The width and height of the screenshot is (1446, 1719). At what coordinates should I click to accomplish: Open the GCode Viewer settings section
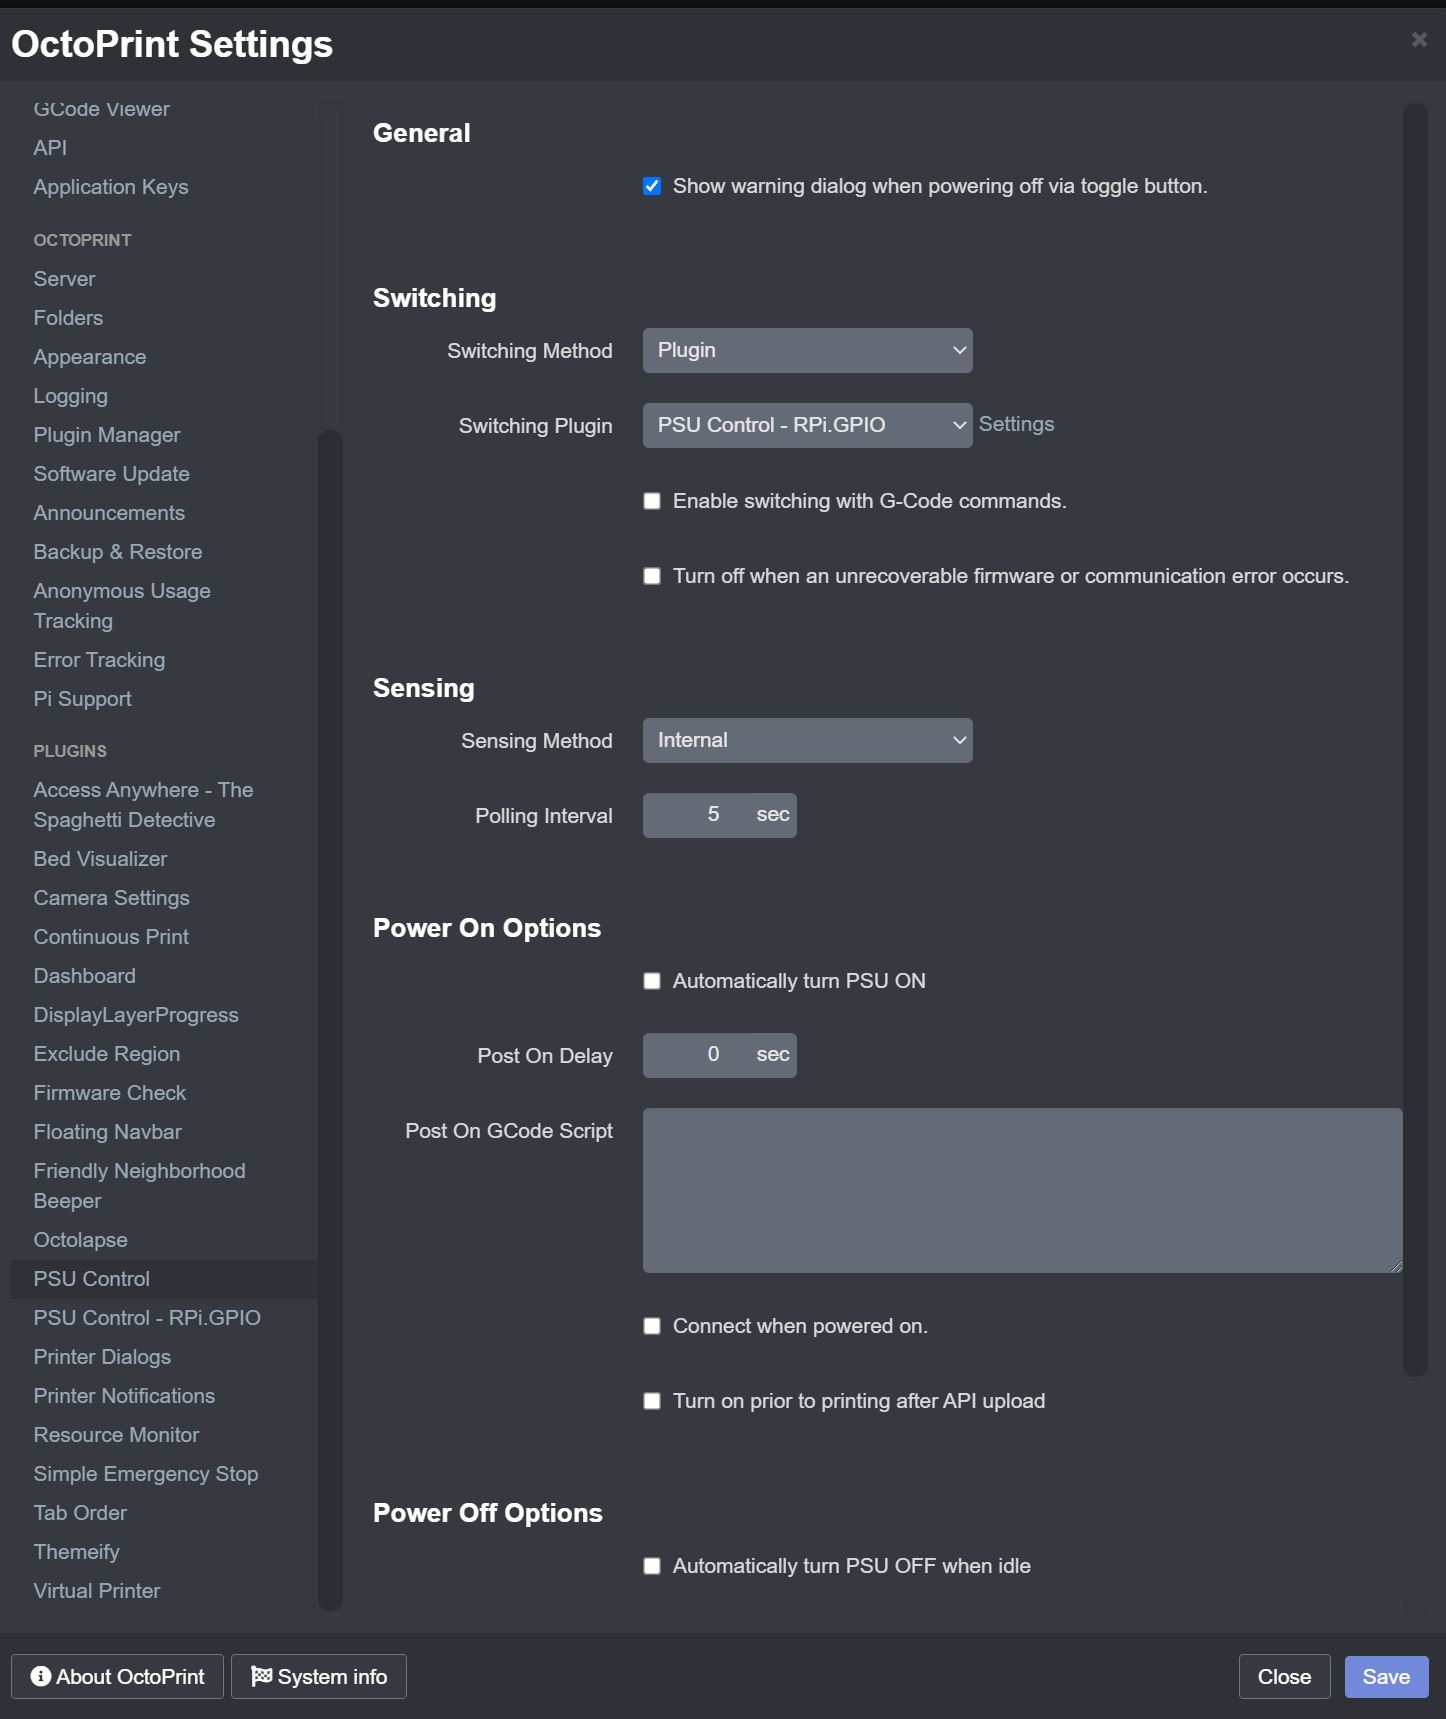pos(101,109)
